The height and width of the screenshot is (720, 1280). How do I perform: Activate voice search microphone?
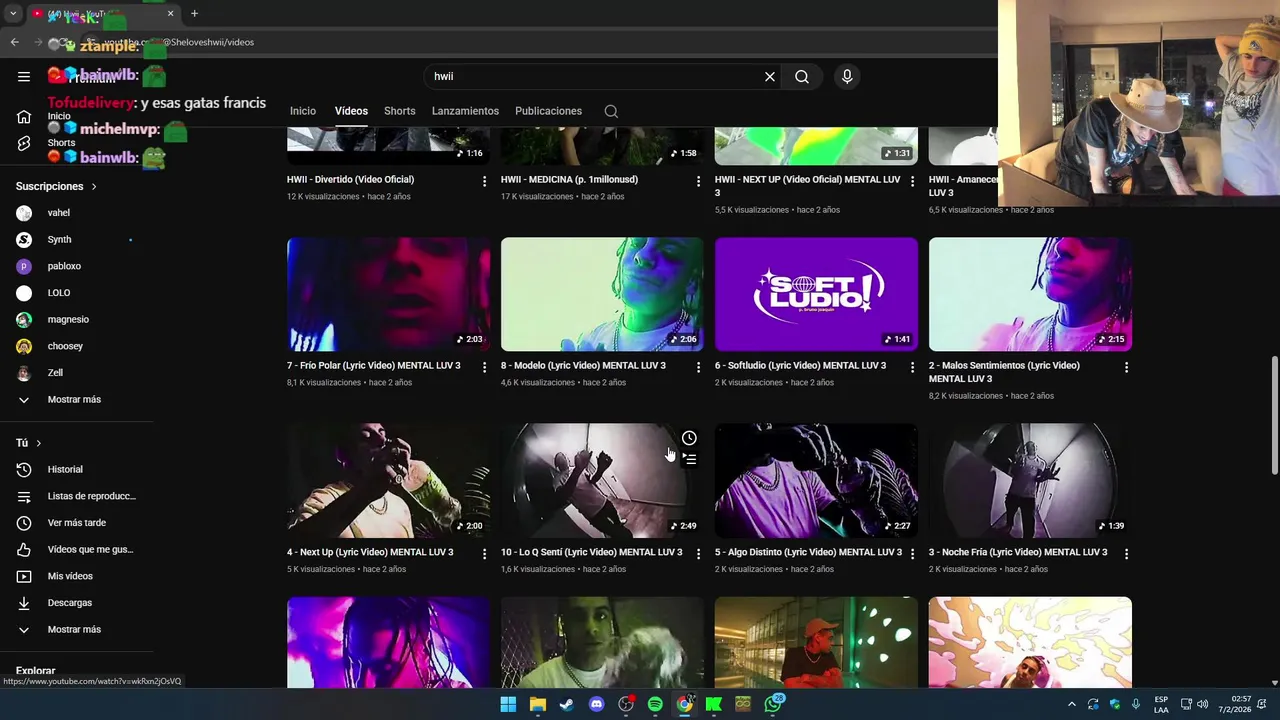[847, 76]
